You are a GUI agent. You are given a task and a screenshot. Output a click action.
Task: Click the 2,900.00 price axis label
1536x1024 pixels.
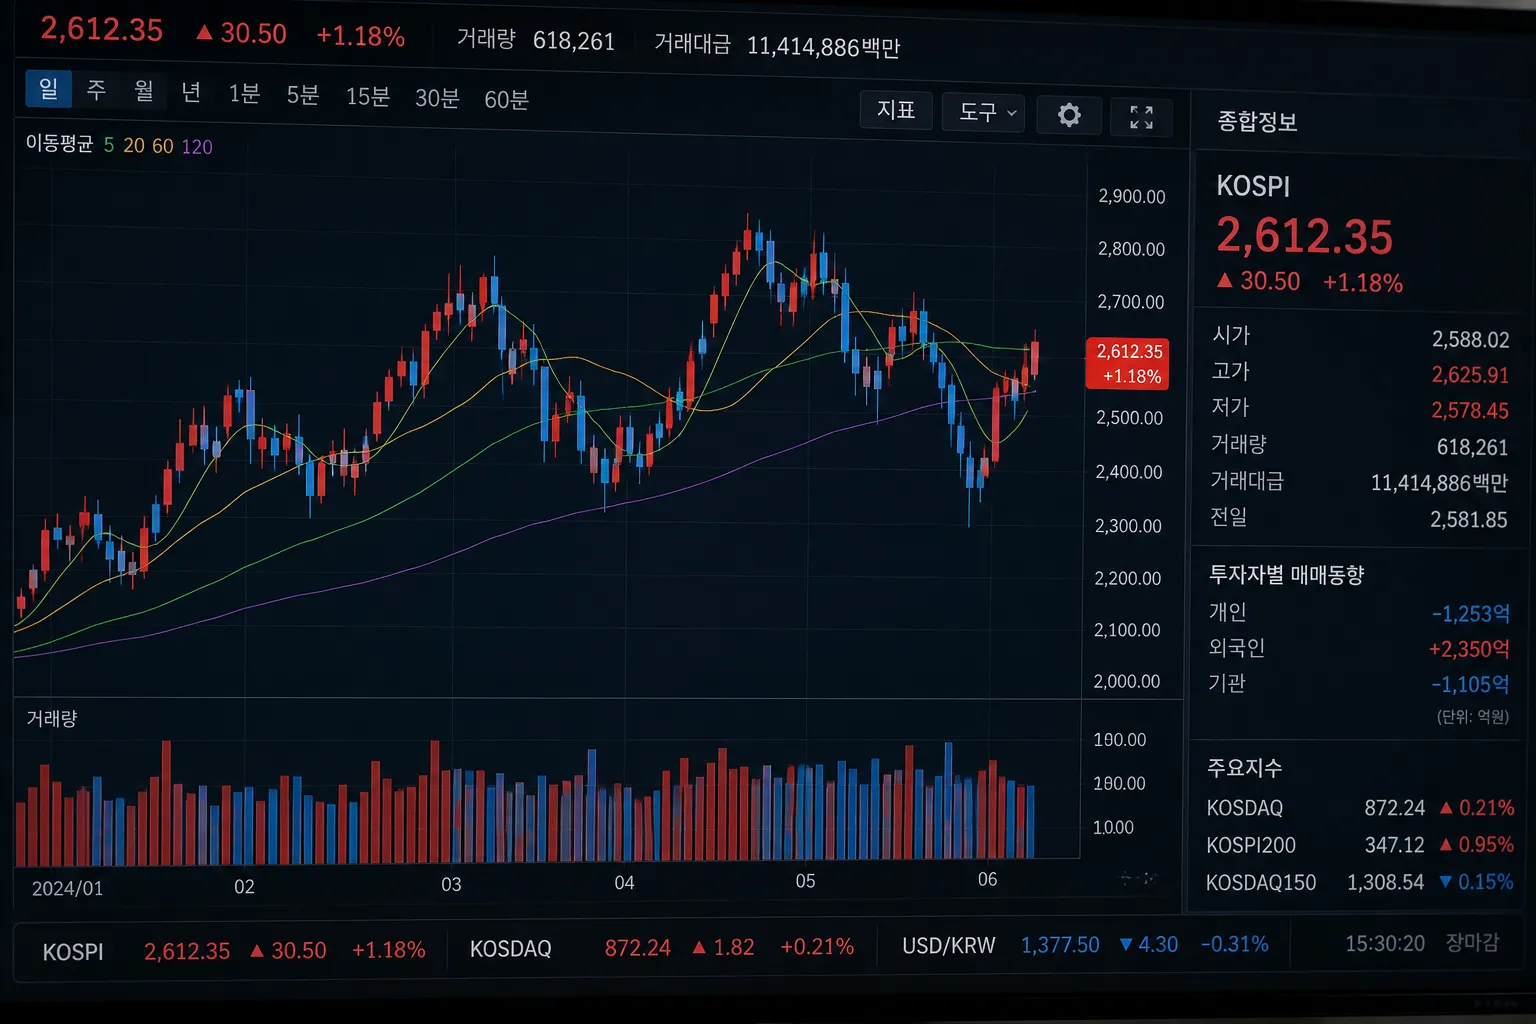tap(1132, 197)
